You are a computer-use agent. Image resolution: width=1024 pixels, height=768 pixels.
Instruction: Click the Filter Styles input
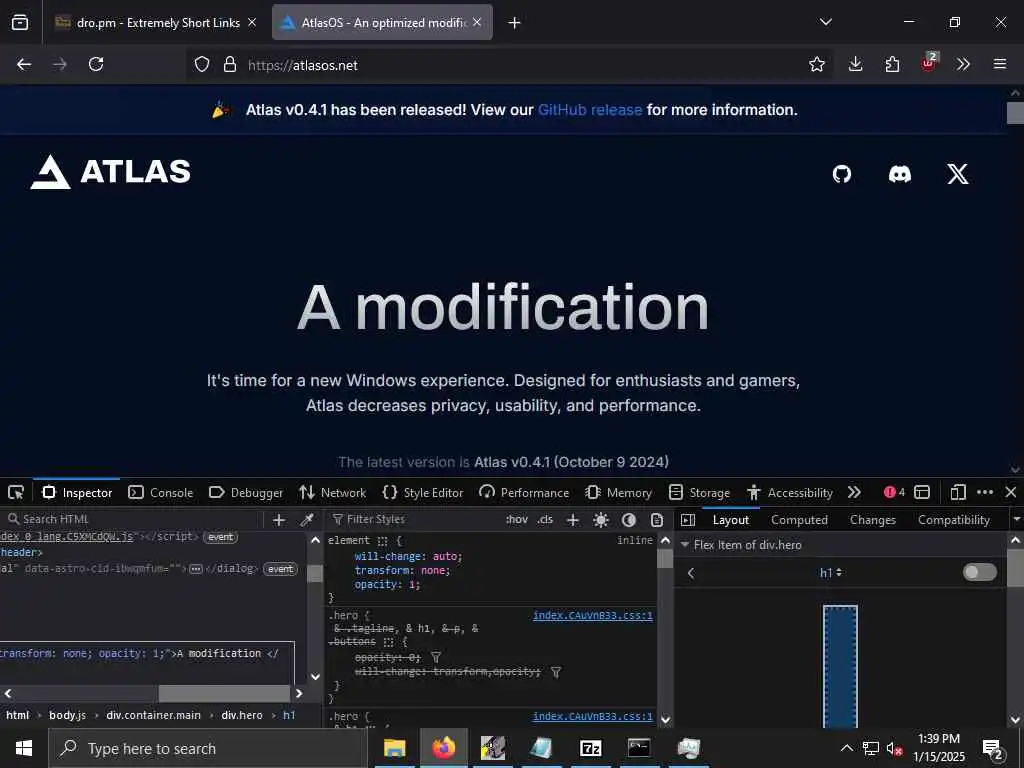pos(415,519)
